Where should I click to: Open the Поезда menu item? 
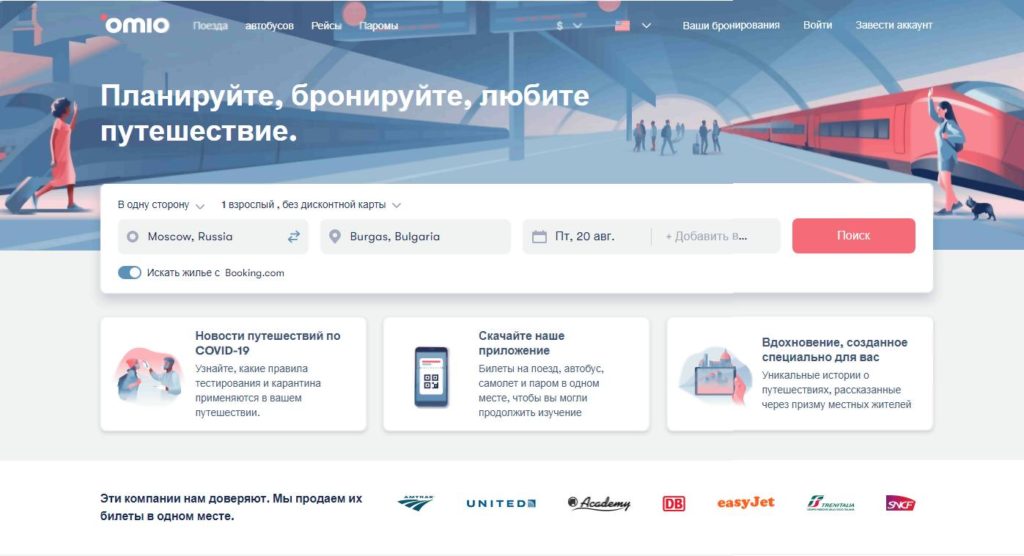coord(210,25)
